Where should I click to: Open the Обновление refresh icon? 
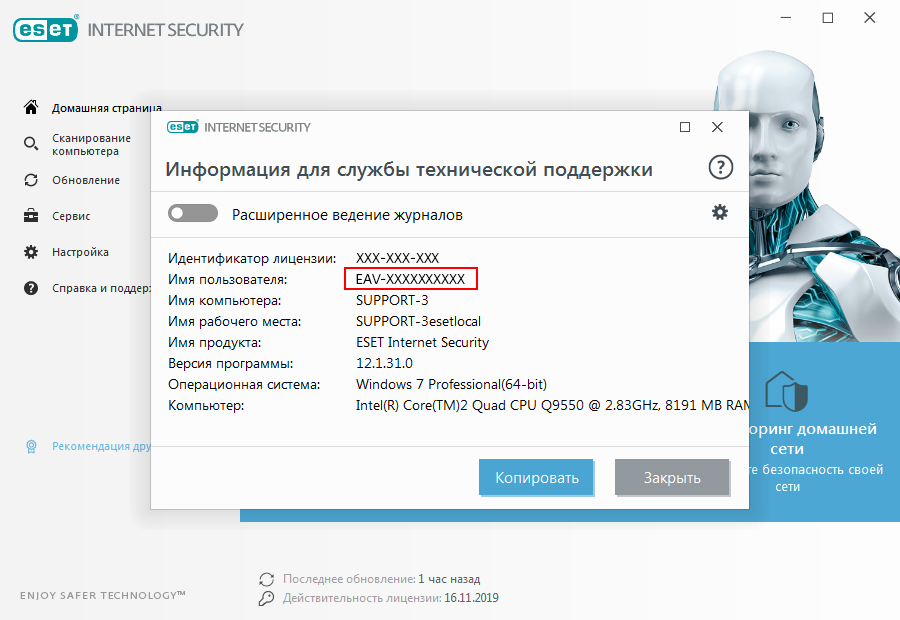31,180
